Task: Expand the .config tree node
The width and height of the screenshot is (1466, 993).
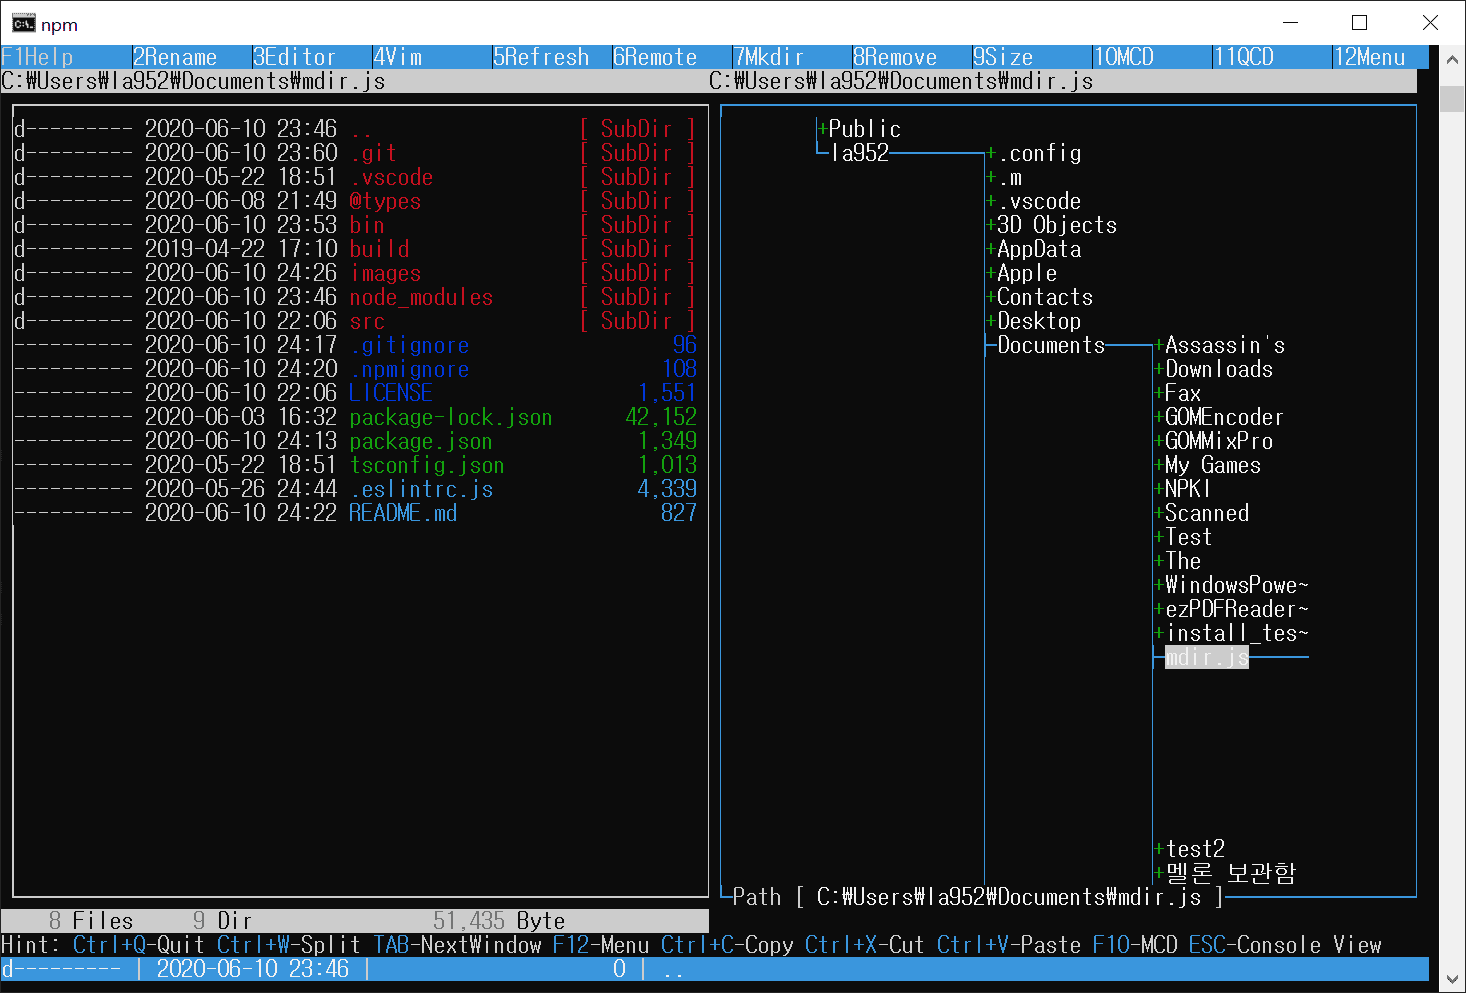Action: tap(991, 153)
